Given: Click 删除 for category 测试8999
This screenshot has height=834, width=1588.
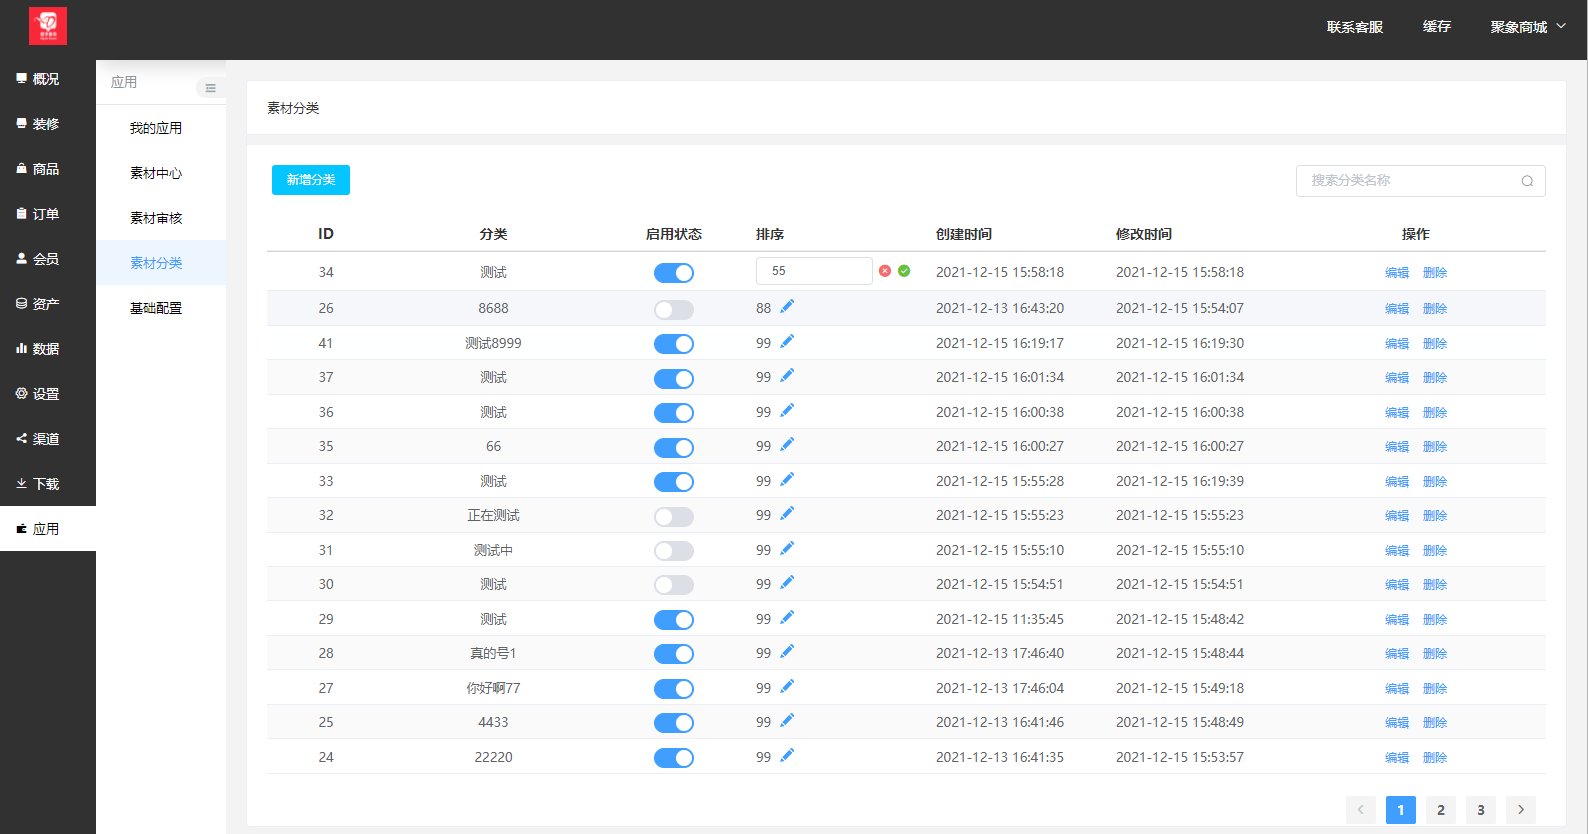Looking at the screenshot, I should (x=1435, y=344).
